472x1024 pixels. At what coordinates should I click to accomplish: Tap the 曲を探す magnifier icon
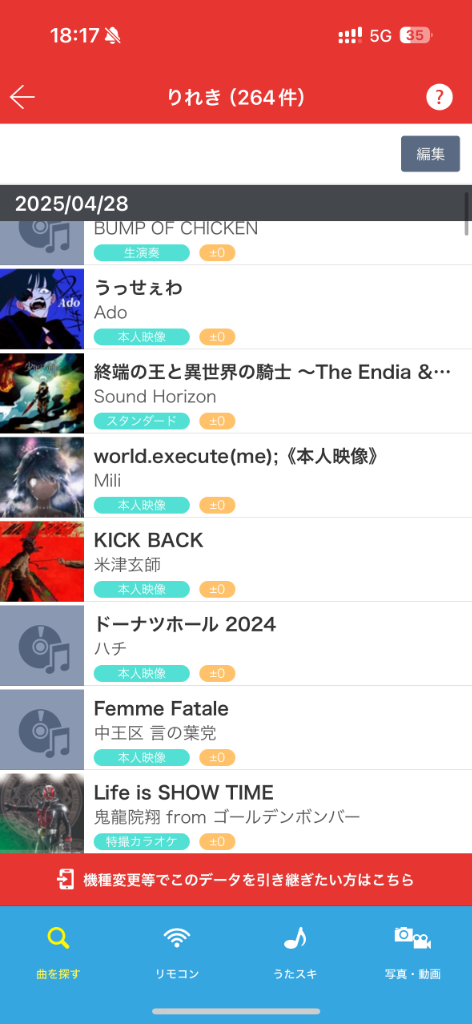click(x=58, y=938)
